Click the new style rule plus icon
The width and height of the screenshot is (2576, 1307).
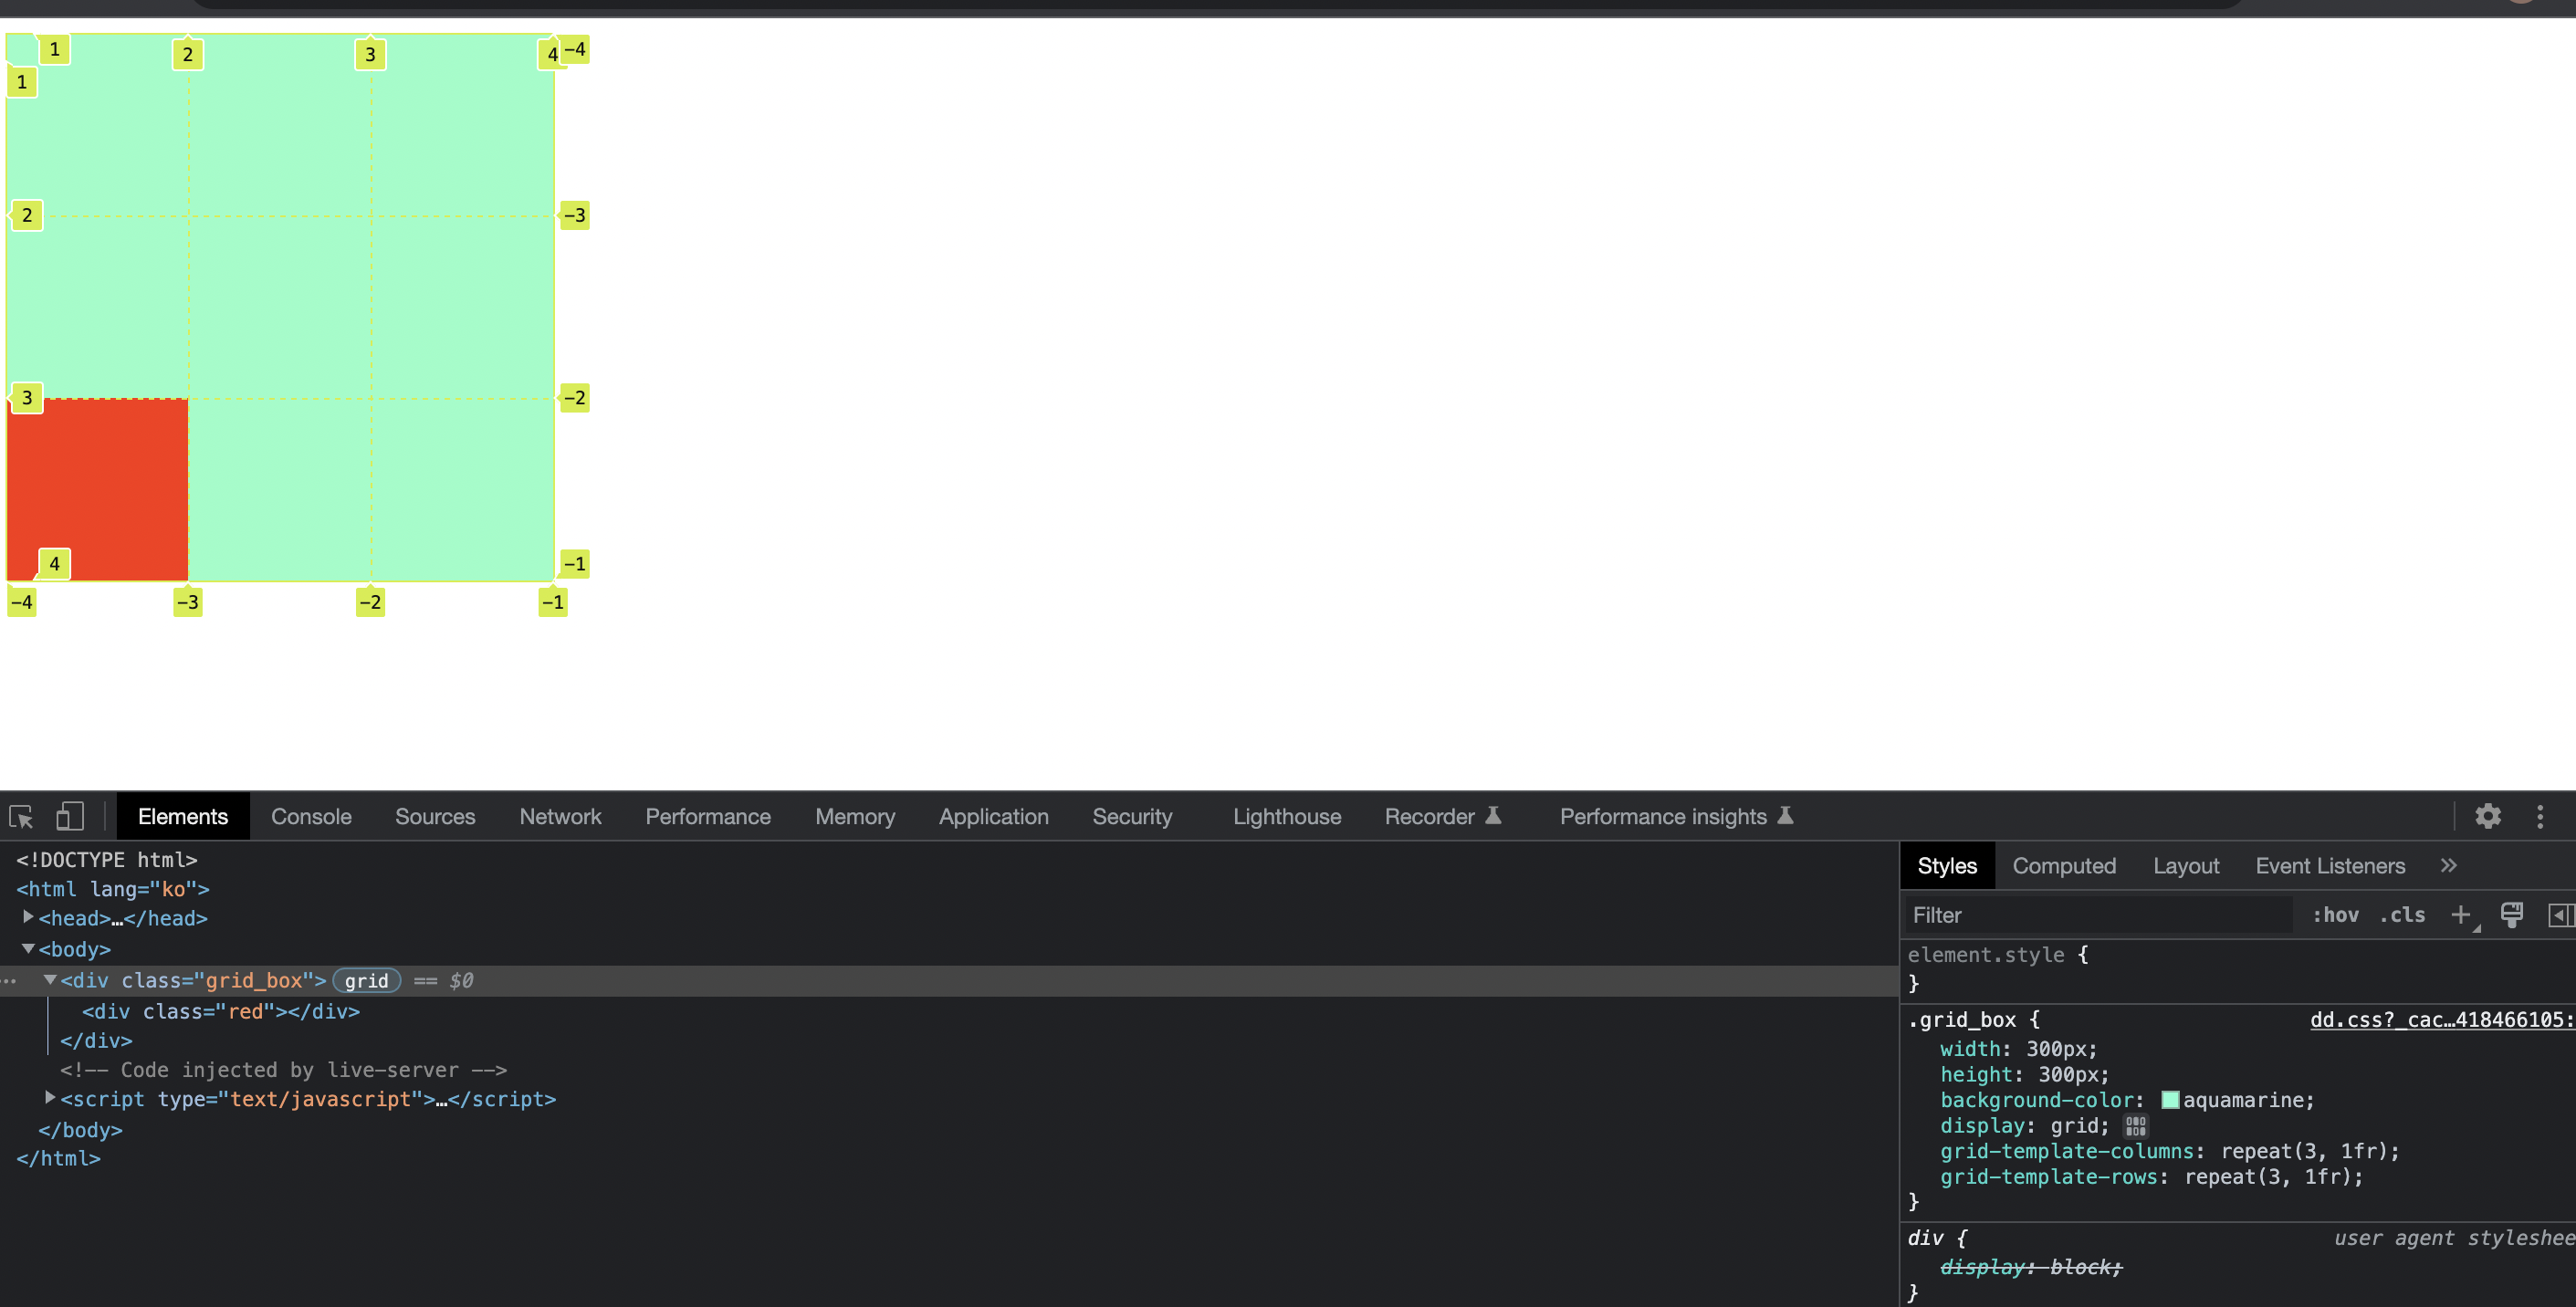coord(2460,915)
